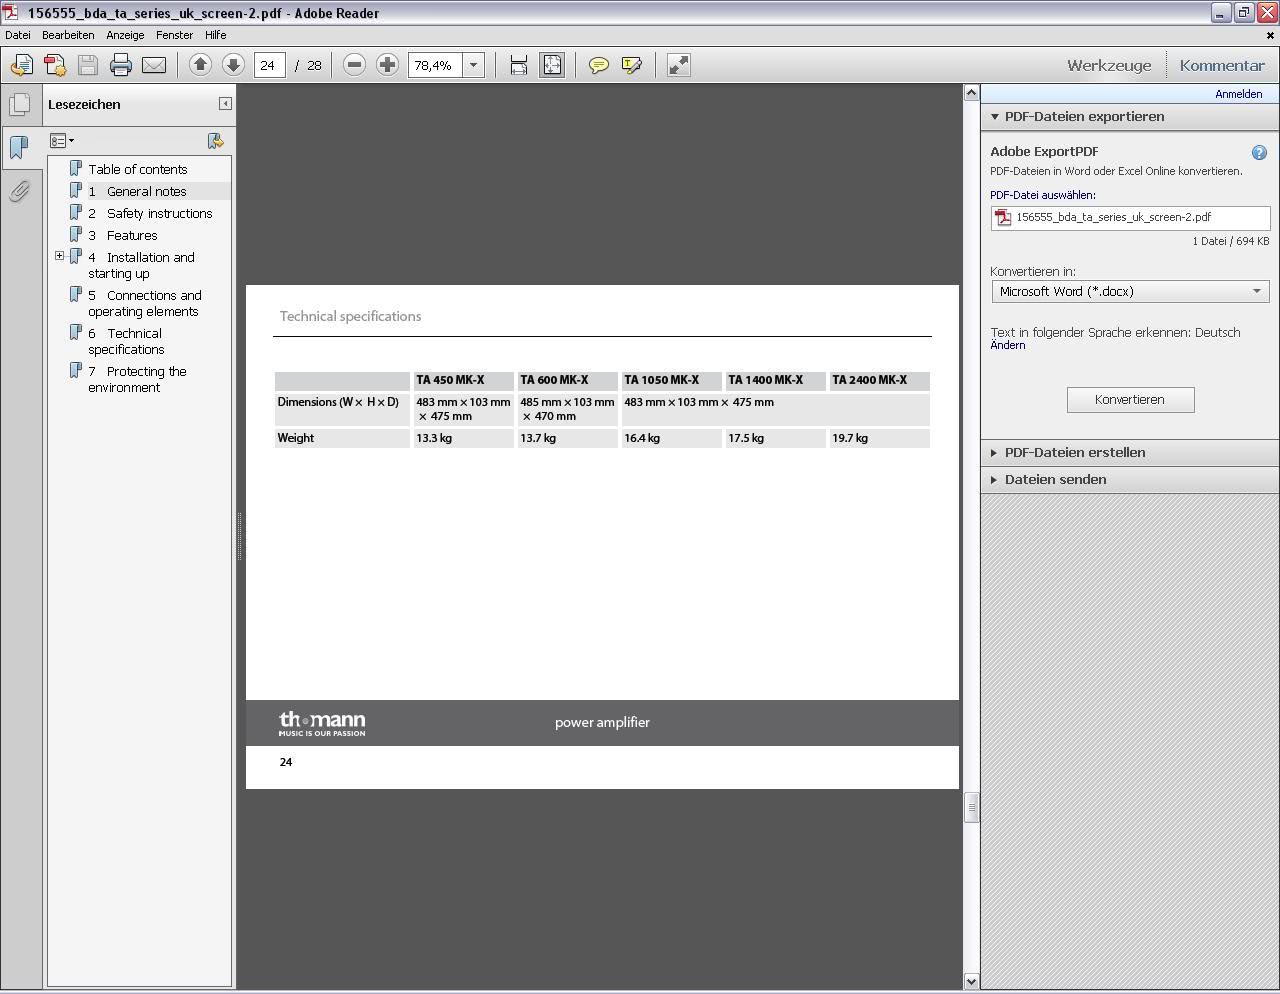
Task: Open the Anzeige menu
Action: point(125,35)
